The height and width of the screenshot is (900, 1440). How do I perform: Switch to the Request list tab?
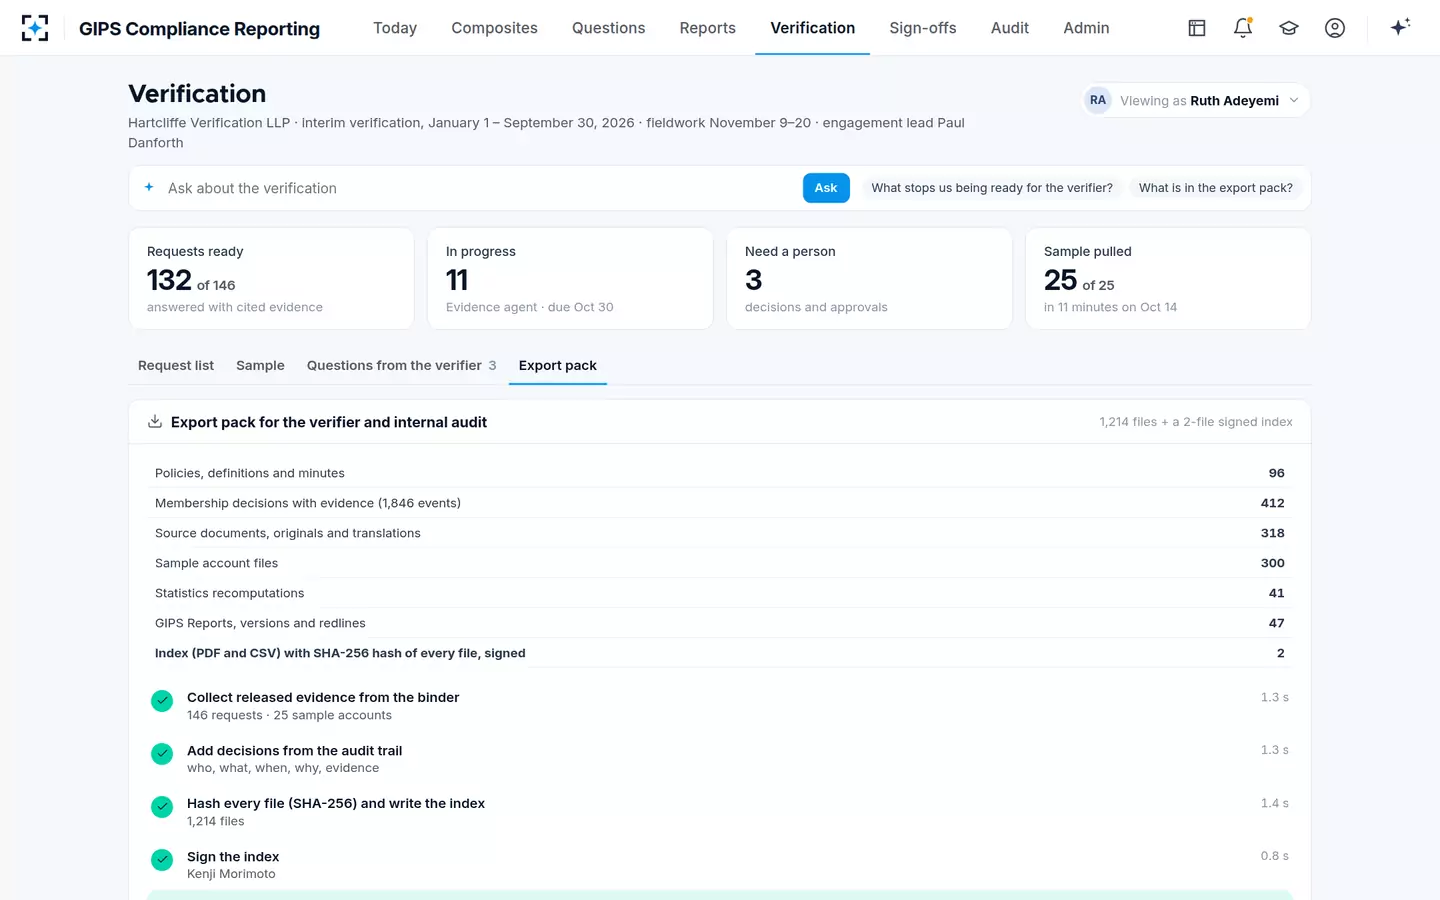tap(176, 365)
